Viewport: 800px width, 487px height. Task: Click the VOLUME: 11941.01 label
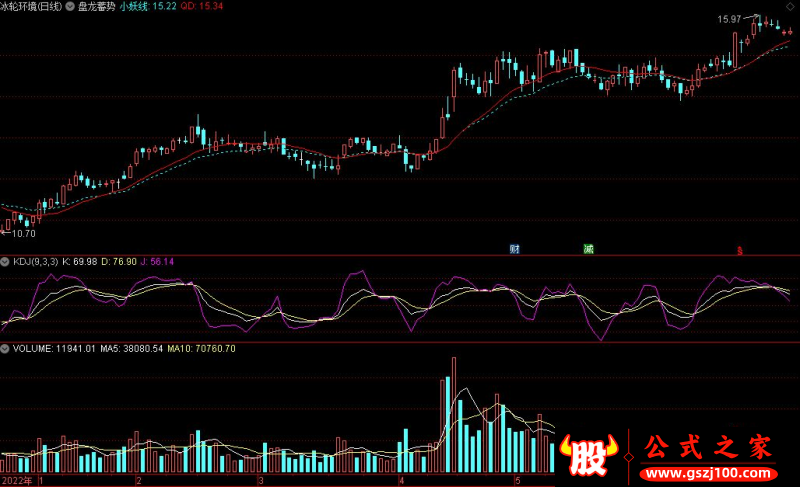[54, 349]
